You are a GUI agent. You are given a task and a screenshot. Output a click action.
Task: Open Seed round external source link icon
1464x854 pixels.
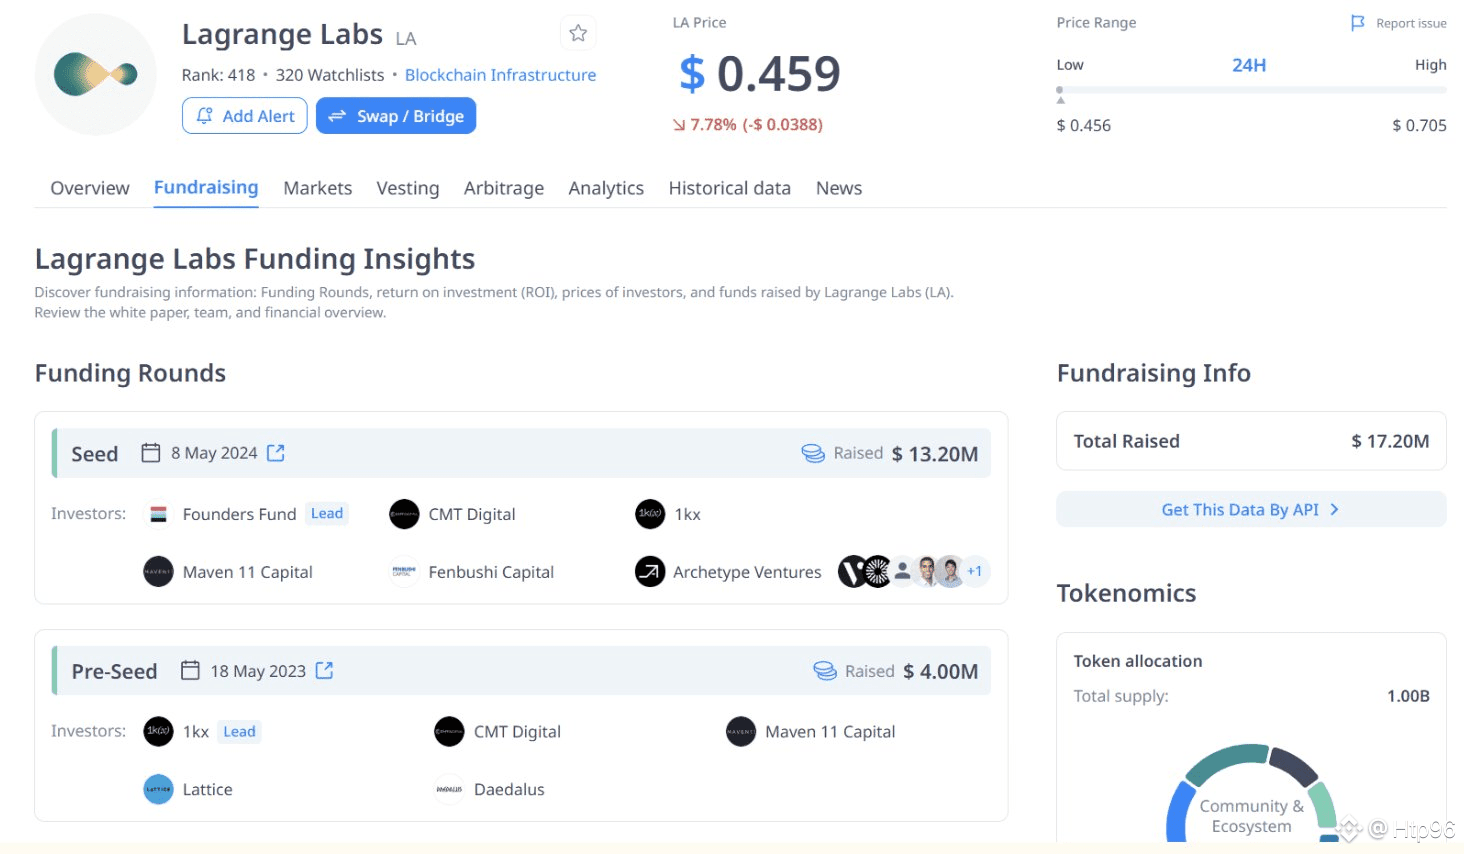tap(276, 453)
